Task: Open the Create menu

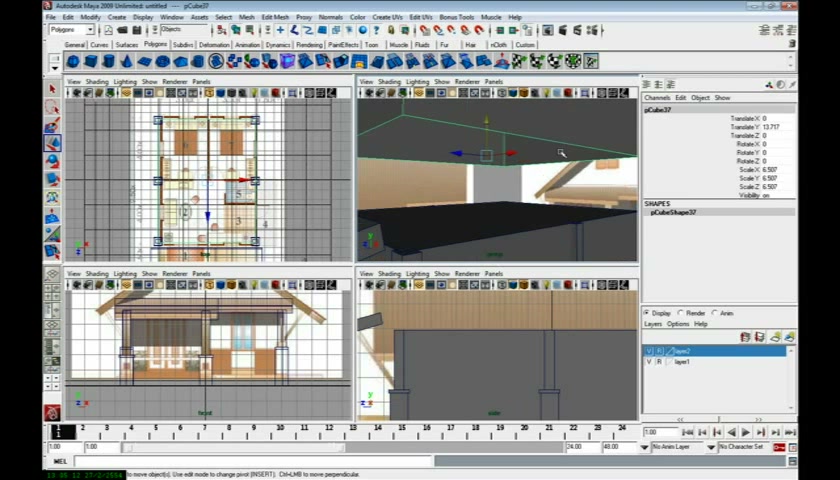Action: click(x=116, y=17)
